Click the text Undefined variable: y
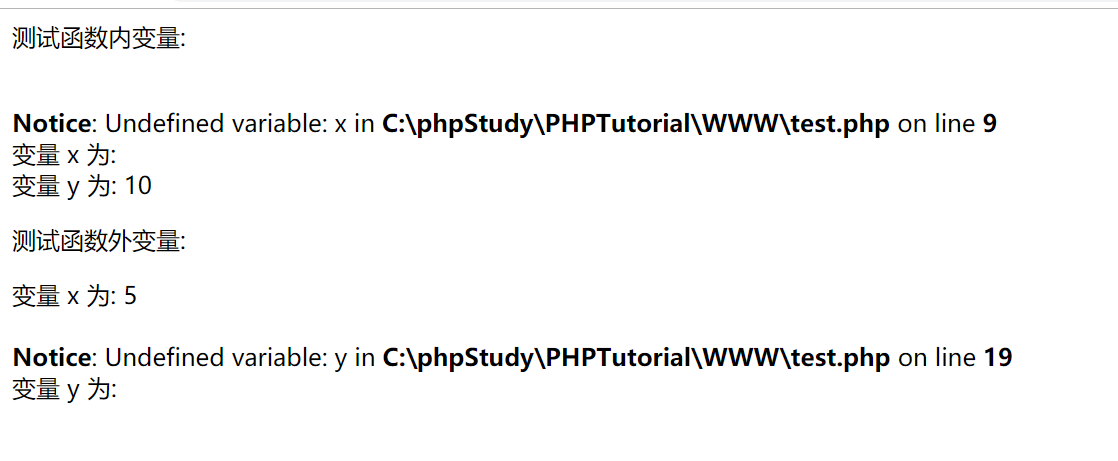This screenshot has height=461, width=1118. 227,358
